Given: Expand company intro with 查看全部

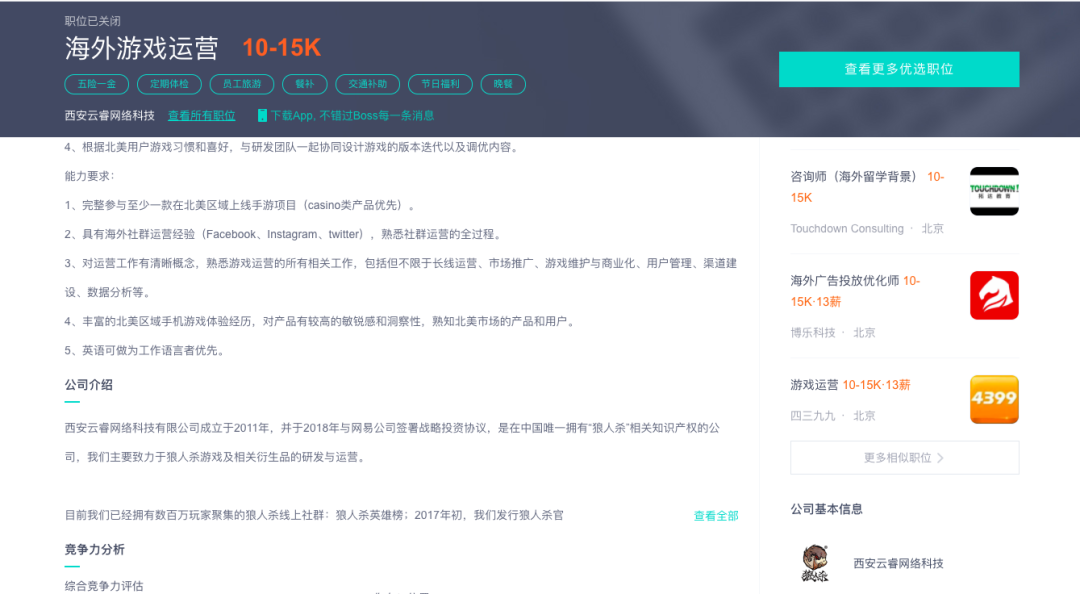Looking at the screenshot, I should 716,516.
